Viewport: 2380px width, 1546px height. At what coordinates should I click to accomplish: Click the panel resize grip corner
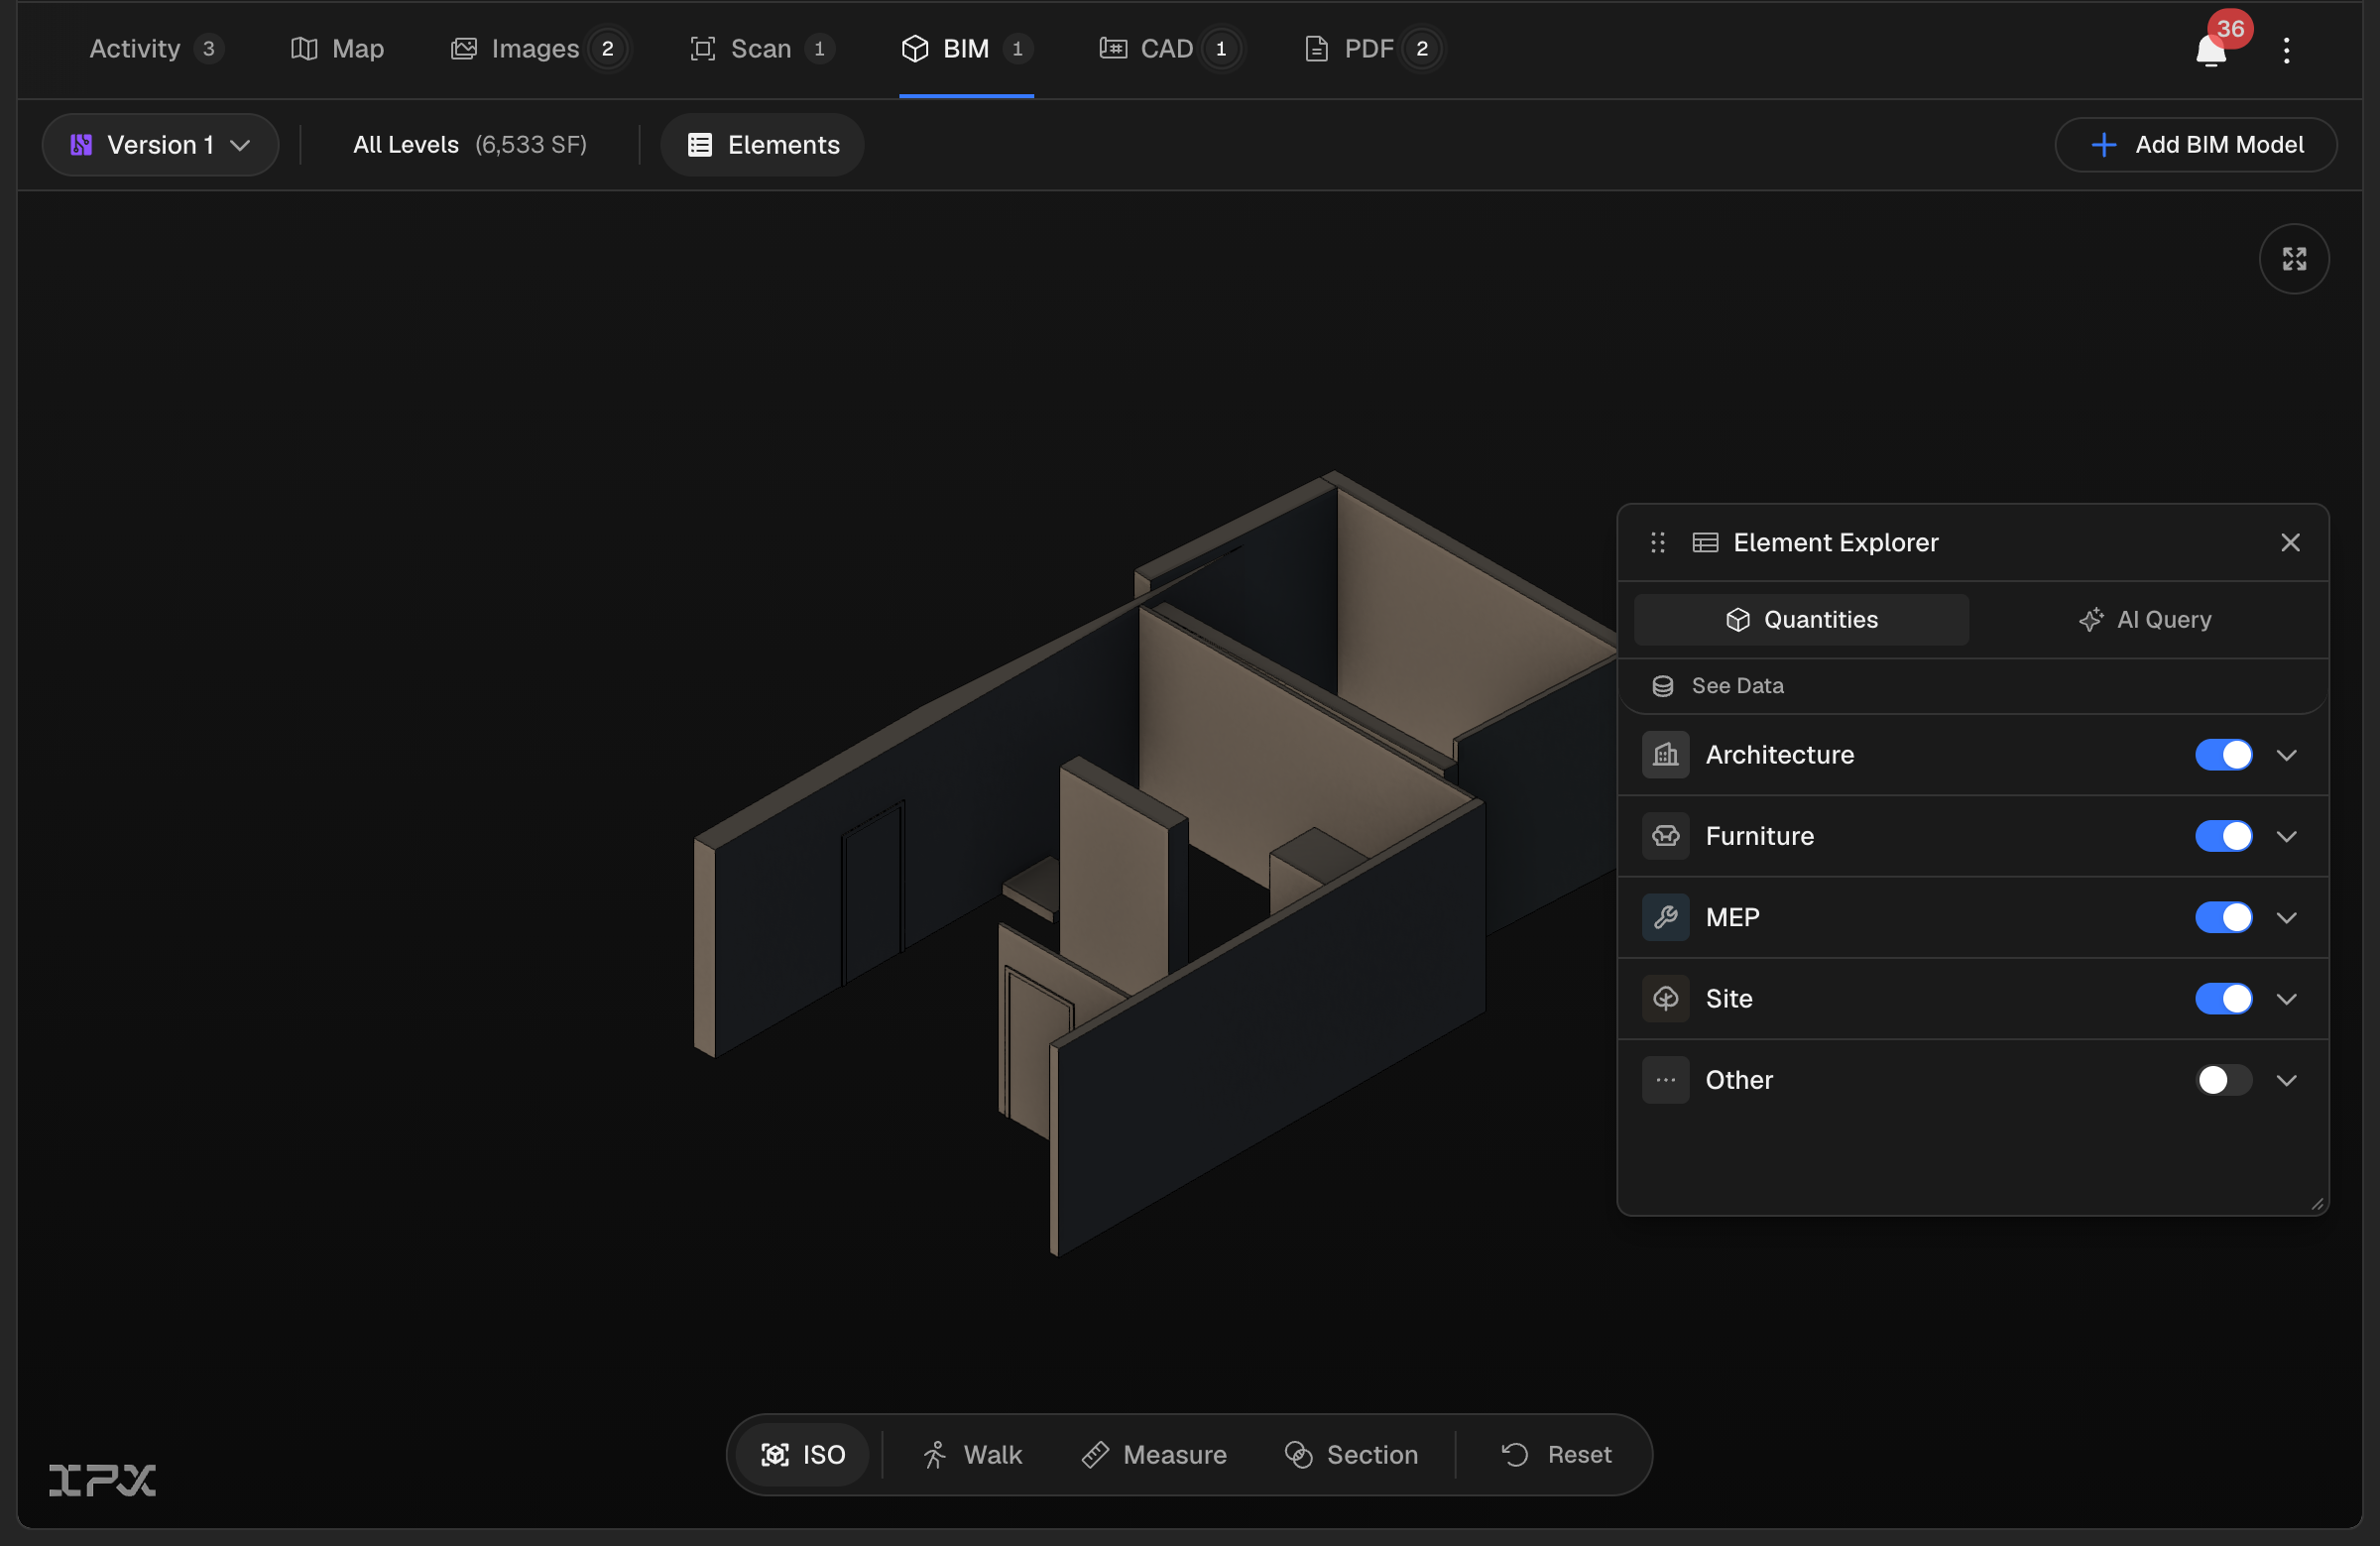pos(2317,1204)
